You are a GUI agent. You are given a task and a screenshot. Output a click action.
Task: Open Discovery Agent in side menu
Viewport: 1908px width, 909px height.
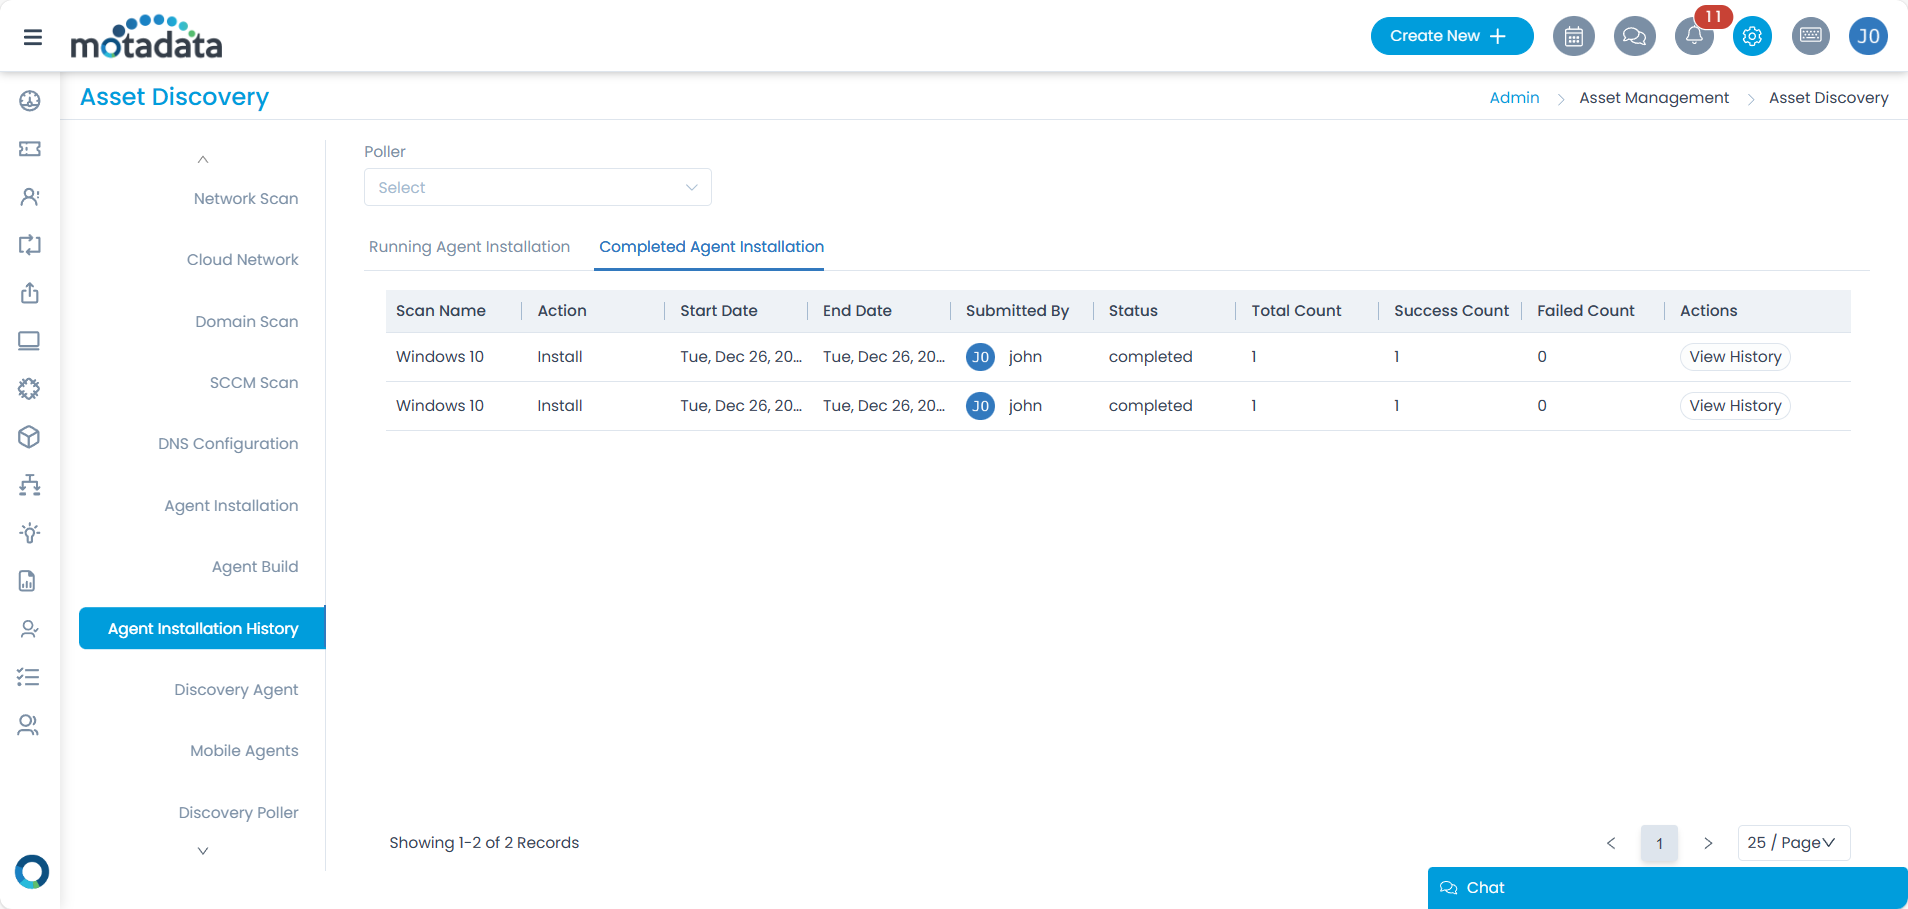(236, 690)
